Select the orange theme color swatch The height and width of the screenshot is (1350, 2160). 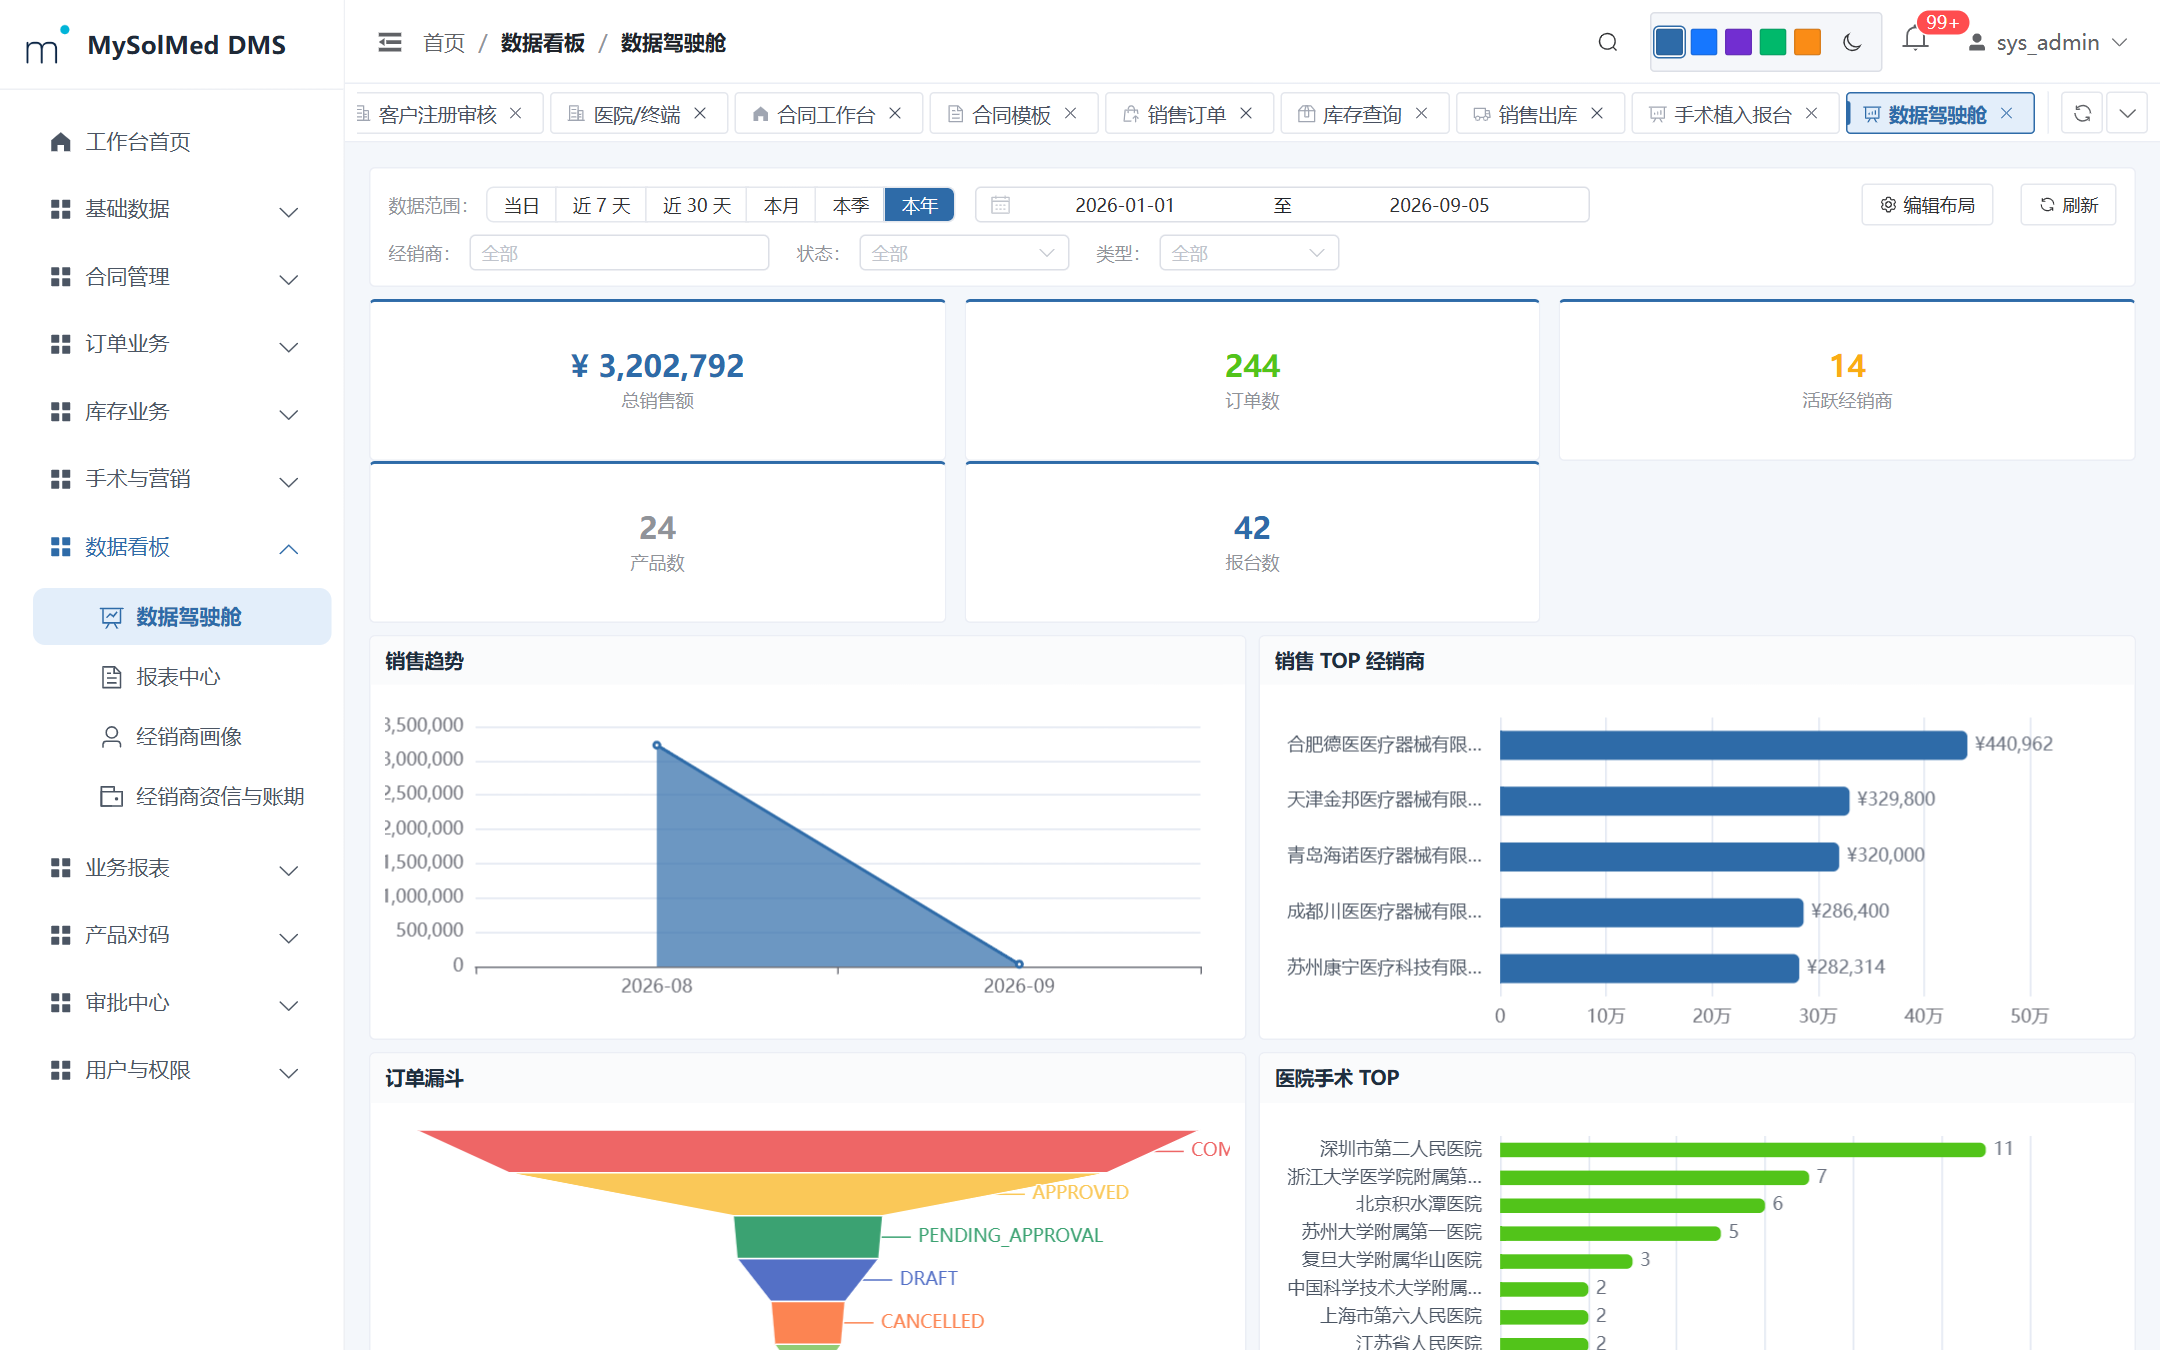tap(1808, 42)
